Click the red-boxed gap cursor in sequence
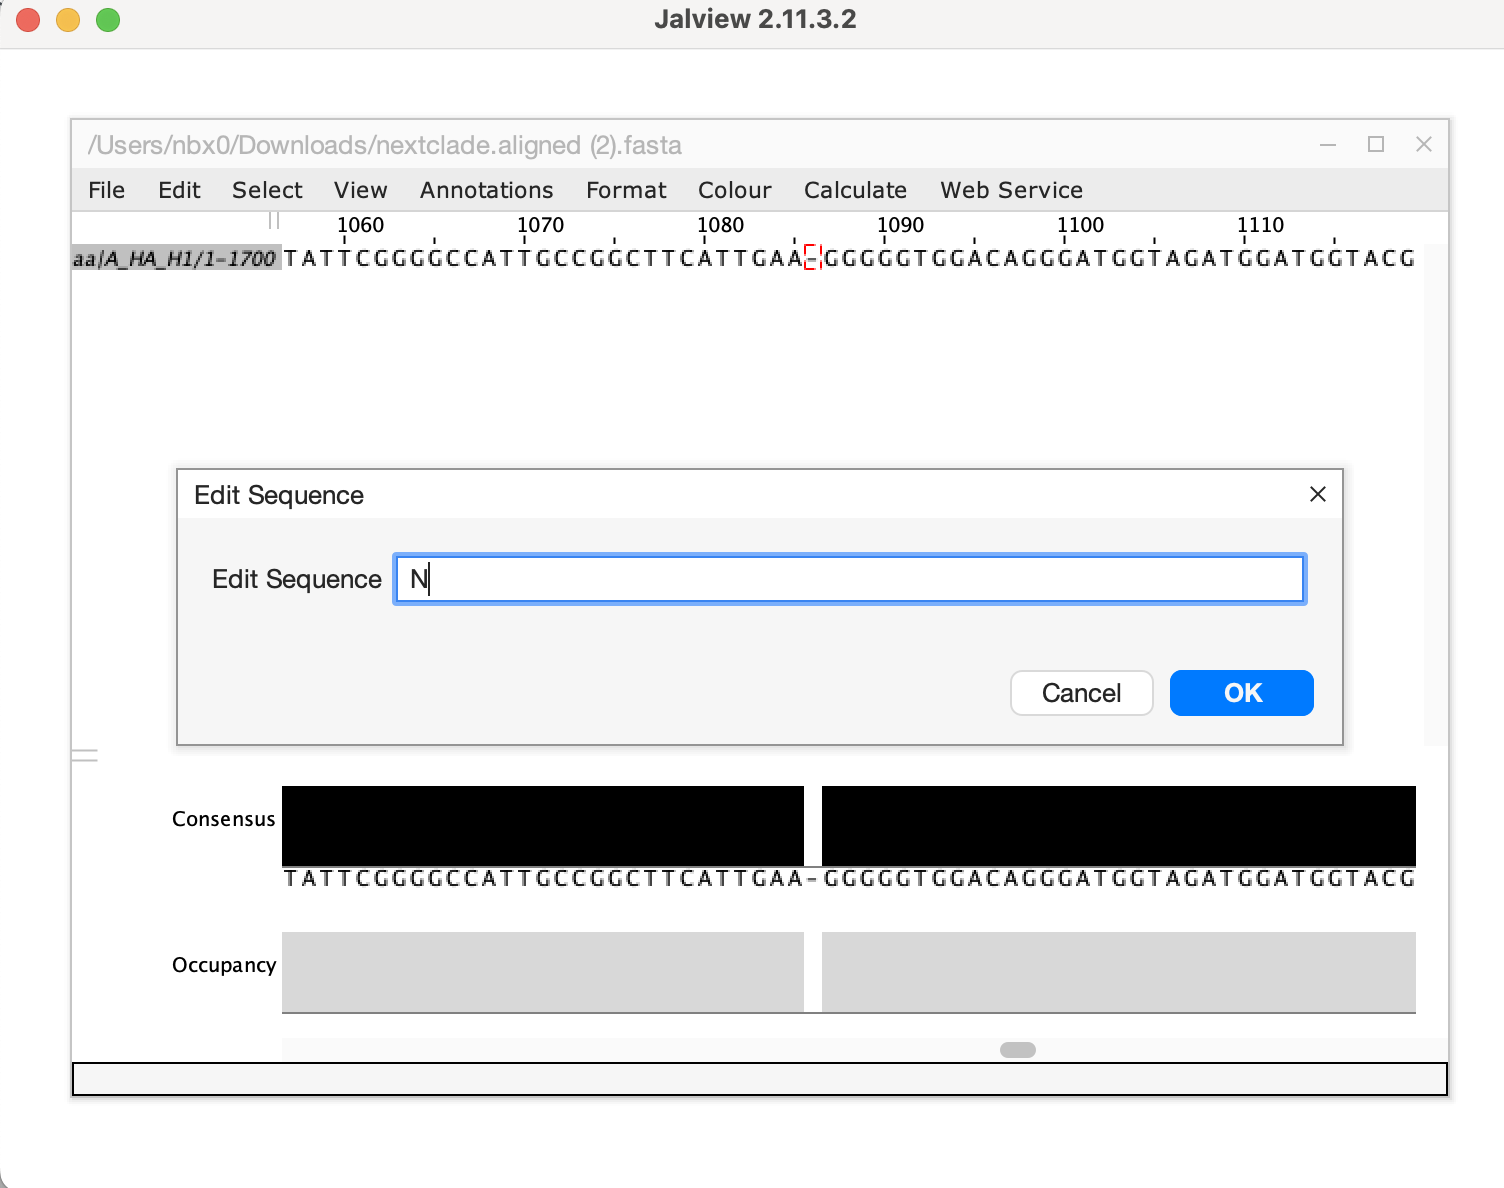 pyautogui.click(x=812, y=259)
